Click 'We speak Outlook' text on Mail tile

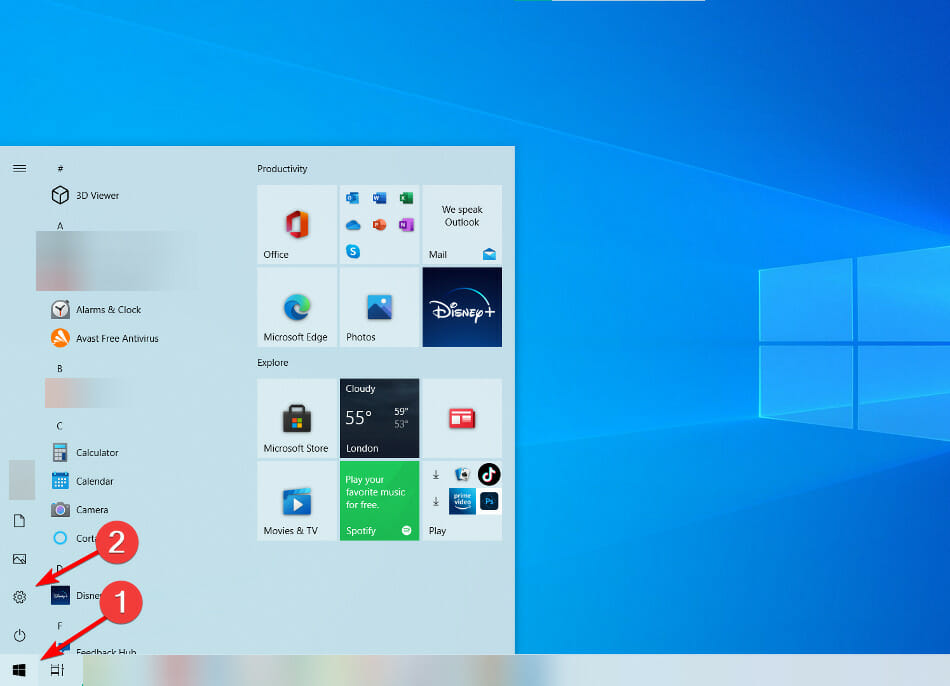(462, 216)
